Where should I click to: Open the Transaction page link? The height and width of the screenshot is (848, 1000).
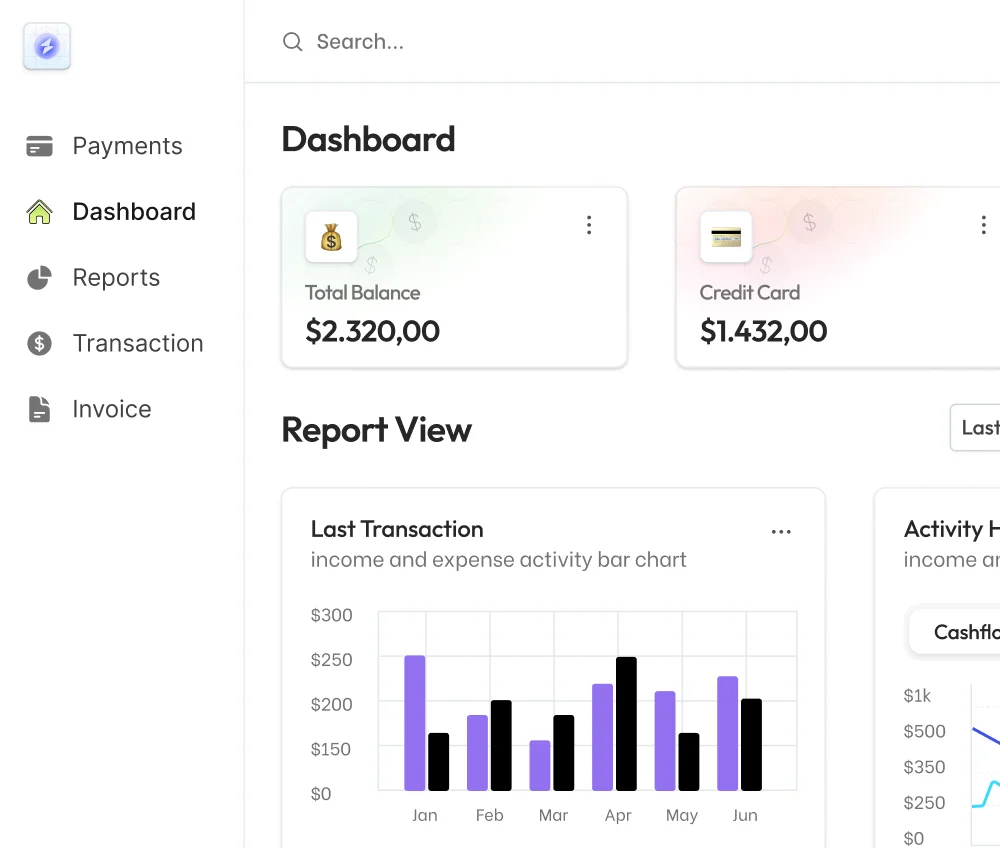tap(138, 344)
